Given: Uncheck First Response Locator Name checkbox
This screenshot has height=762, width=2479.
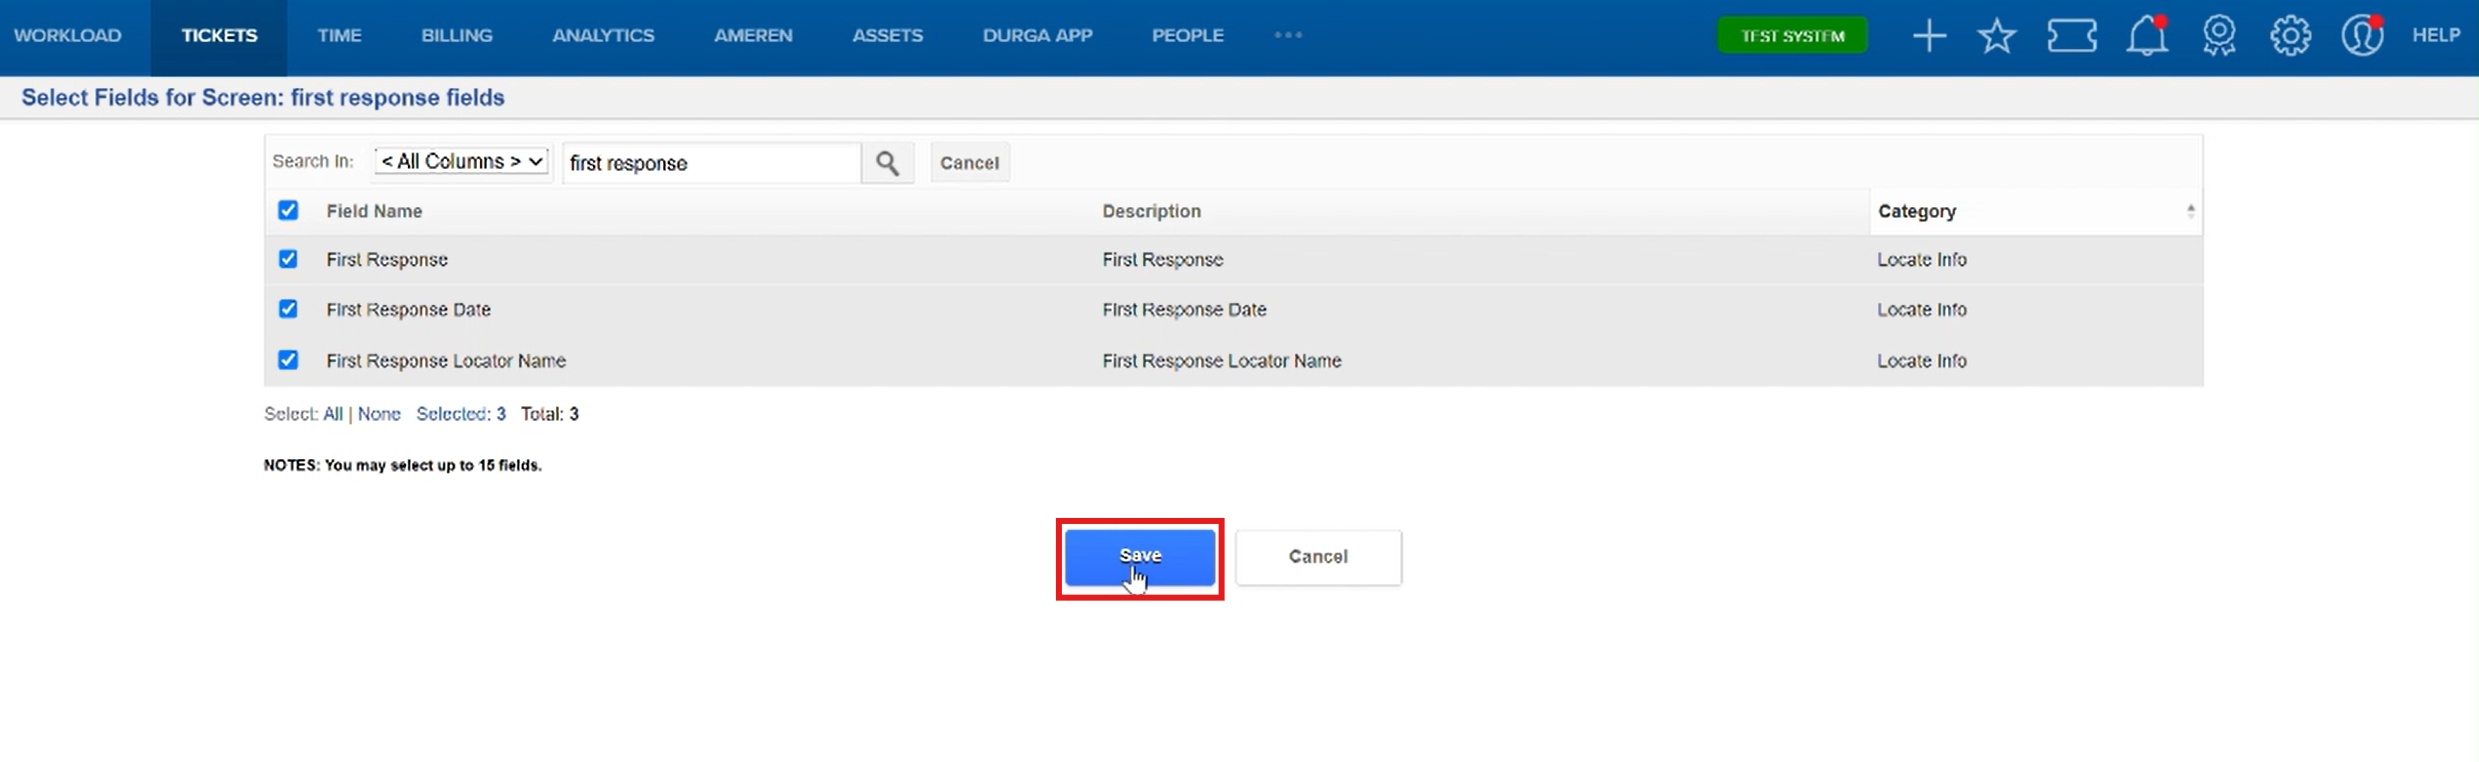Looking at the screenshot, I should point(288,360).
